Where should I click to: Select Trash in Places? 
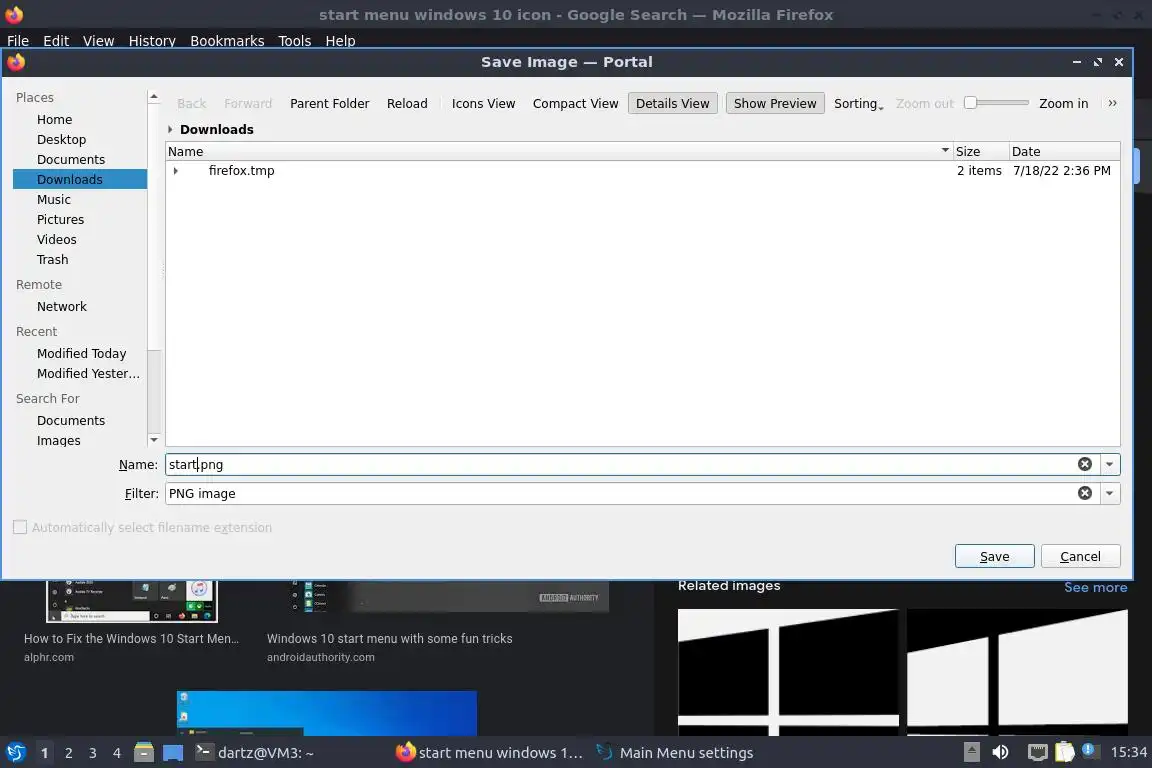click(52, 259)
